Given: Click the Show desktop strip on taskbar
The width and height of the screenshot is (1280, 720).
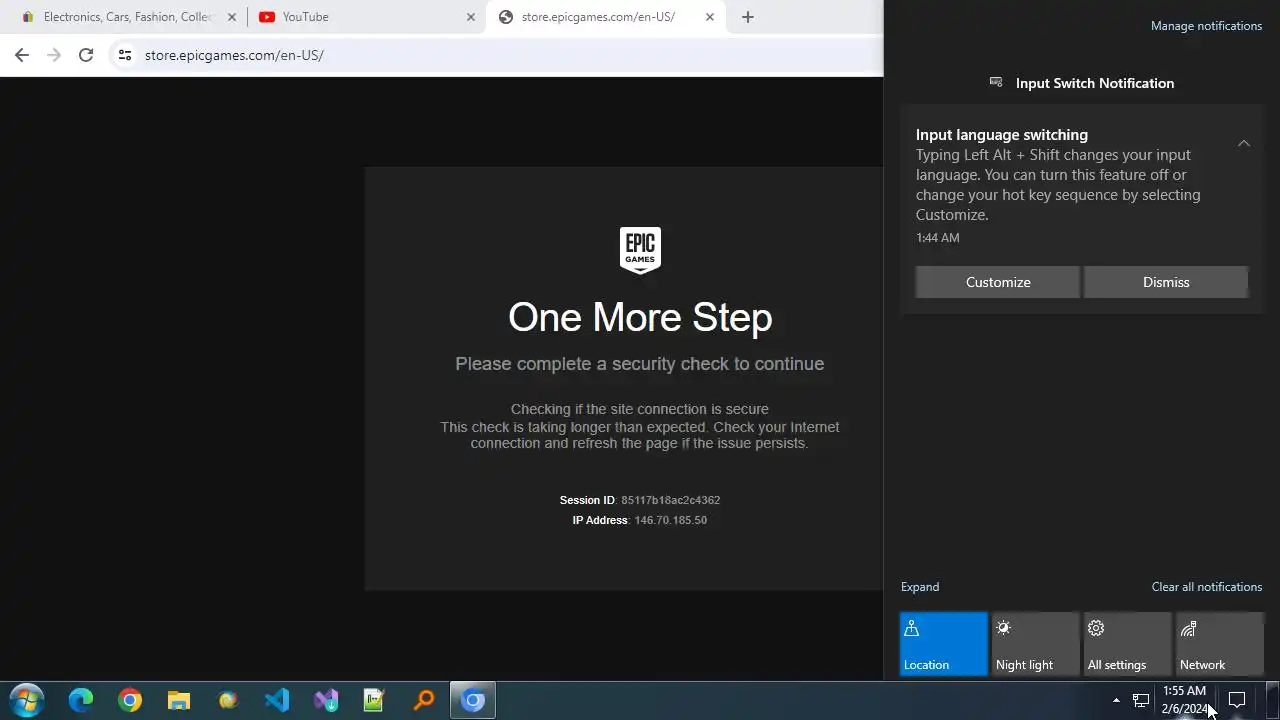Looking at the screenshot, I should [x=1273, y=700].
